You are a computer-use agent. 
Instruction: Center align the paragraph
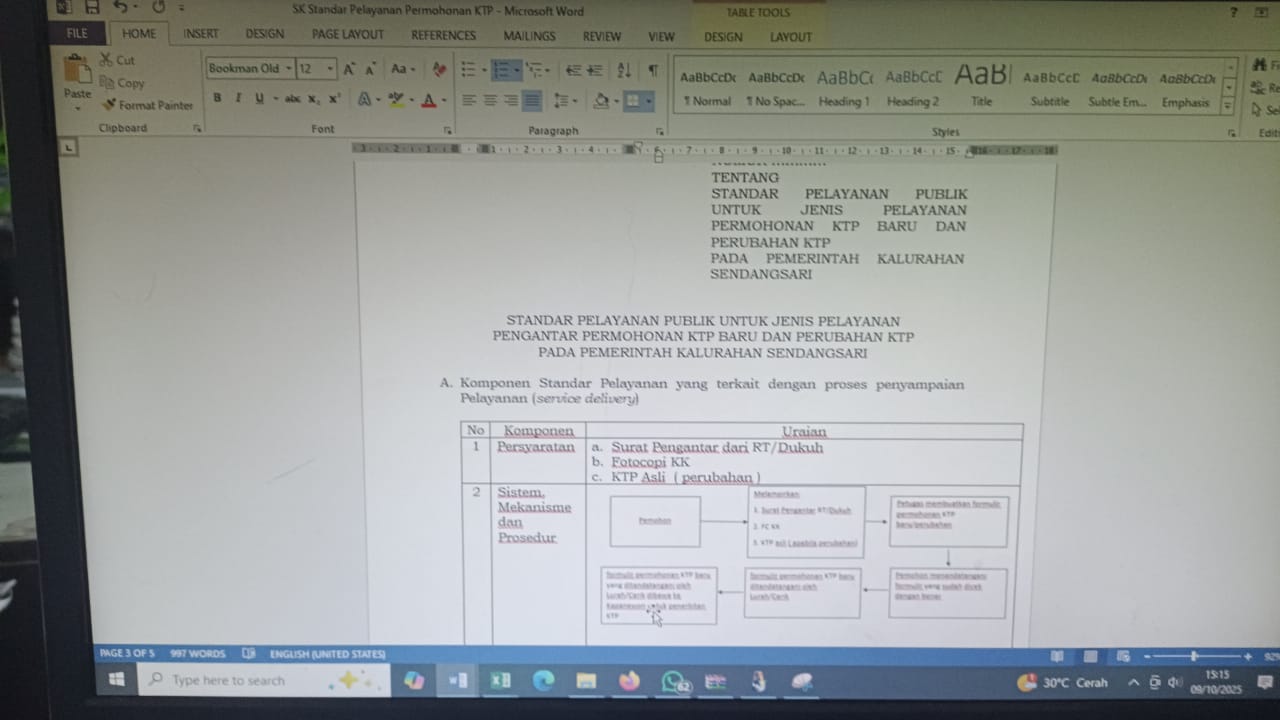(490, 100)
